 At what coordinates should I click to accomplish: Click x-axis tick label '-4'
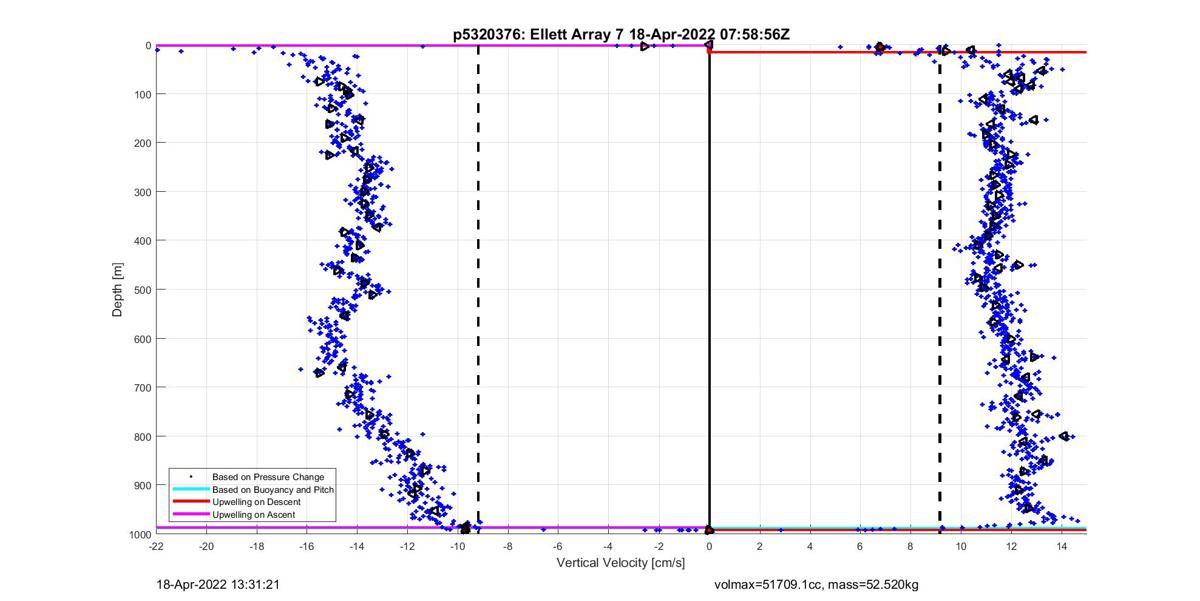coord(608,546)
